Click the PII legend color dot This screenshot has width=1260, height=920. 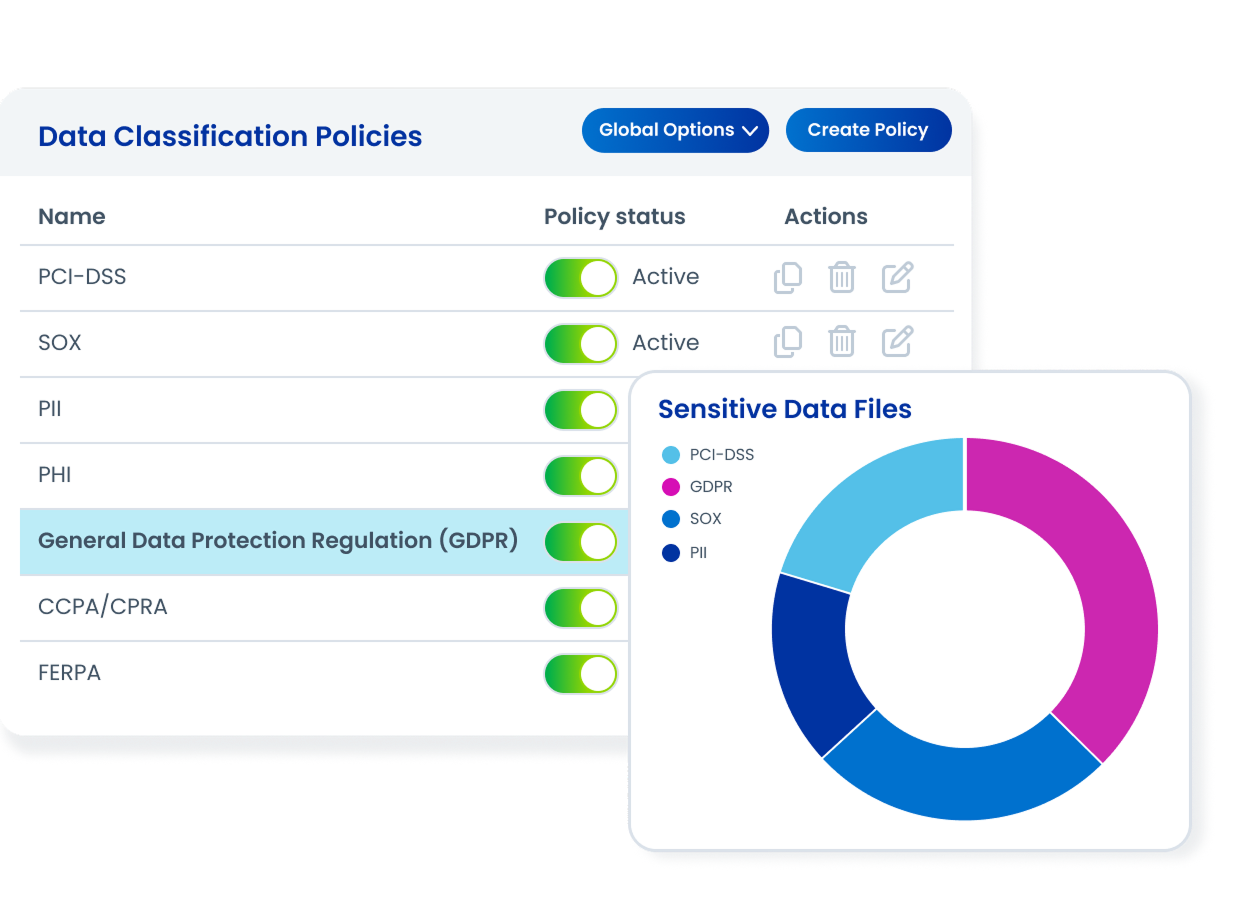click(671, 552)
